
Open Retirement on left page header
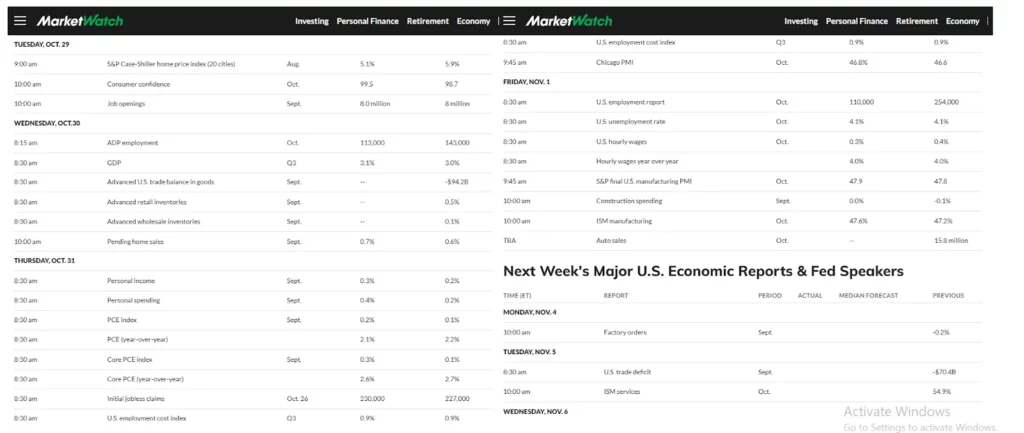tap(428, 21)
